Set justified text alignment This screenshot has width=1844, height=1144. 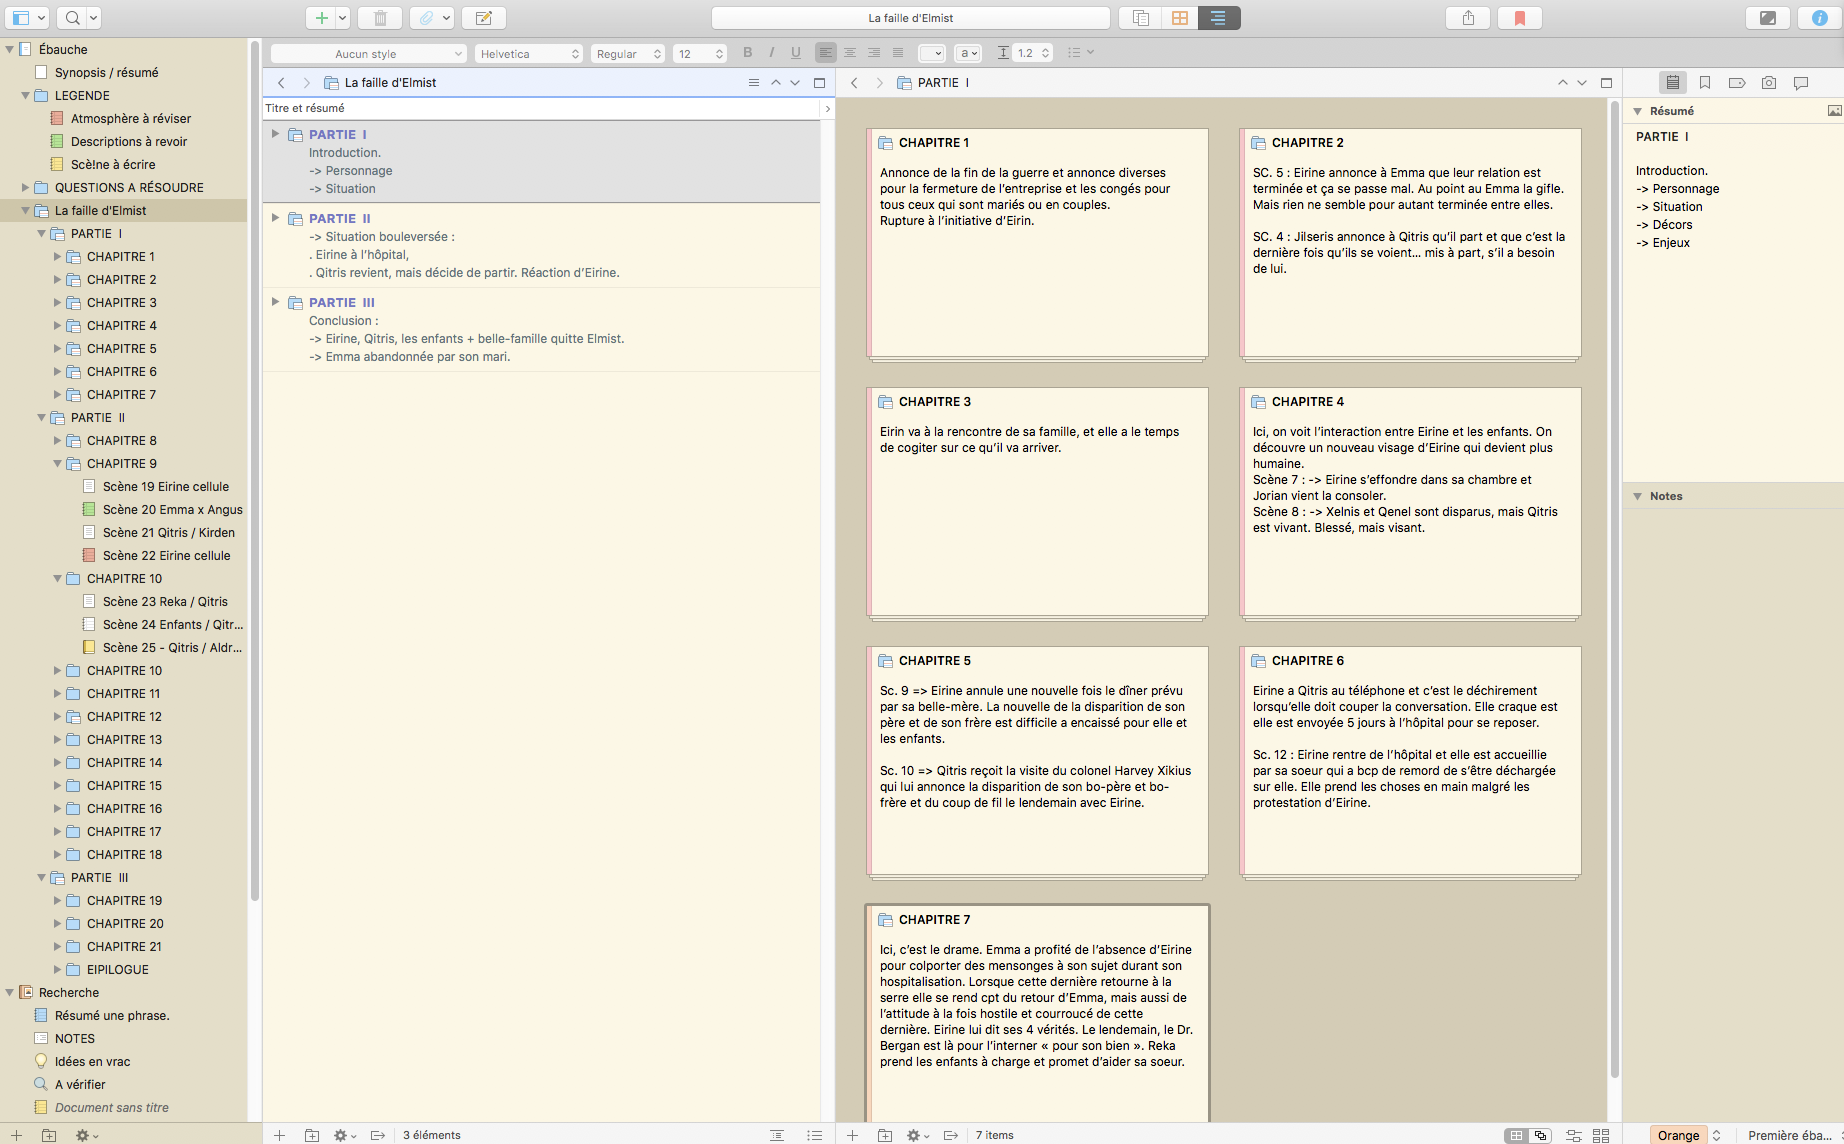click(x=898, y=53)
